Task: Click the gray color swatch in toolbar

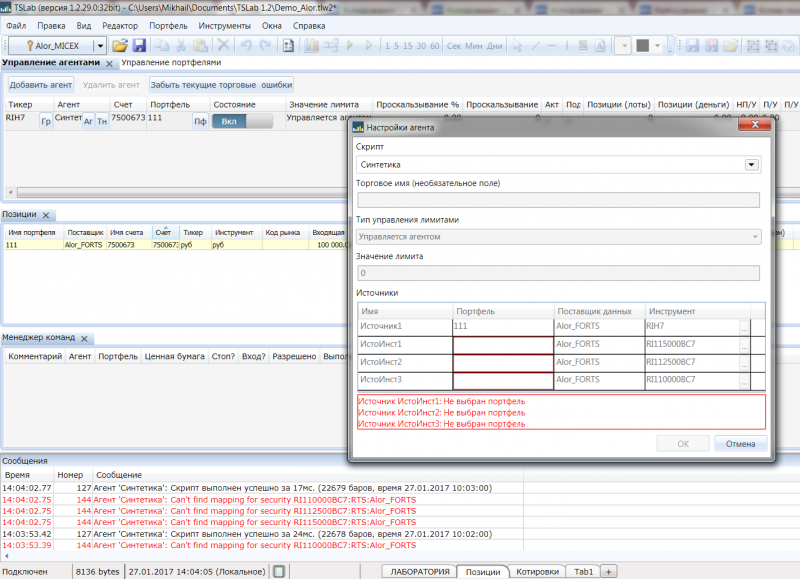Action: 642,46
